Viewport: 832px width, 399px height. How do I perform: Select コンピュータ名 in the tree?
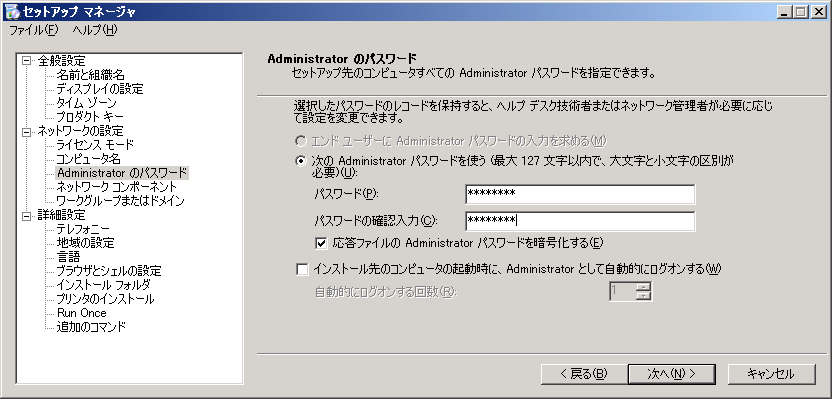89,159
